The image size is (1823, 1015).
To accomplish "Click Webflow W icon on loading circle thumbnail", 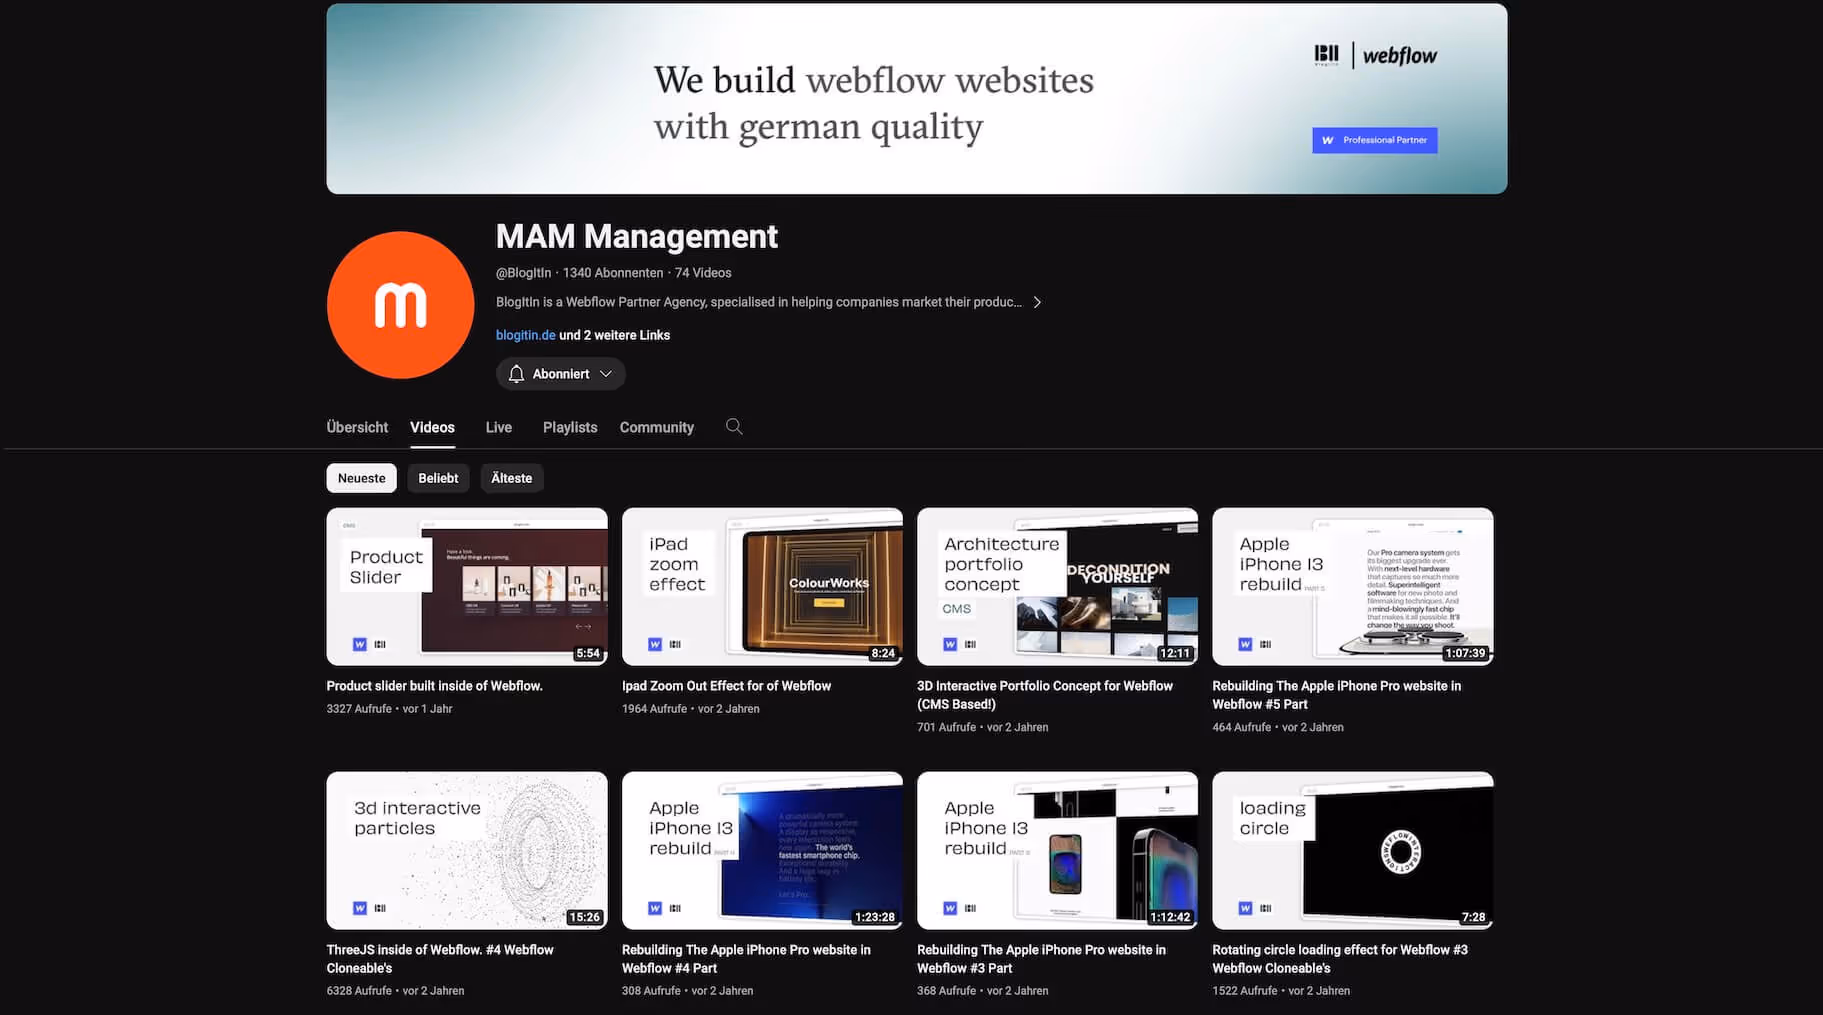I will coord(1246,909).
